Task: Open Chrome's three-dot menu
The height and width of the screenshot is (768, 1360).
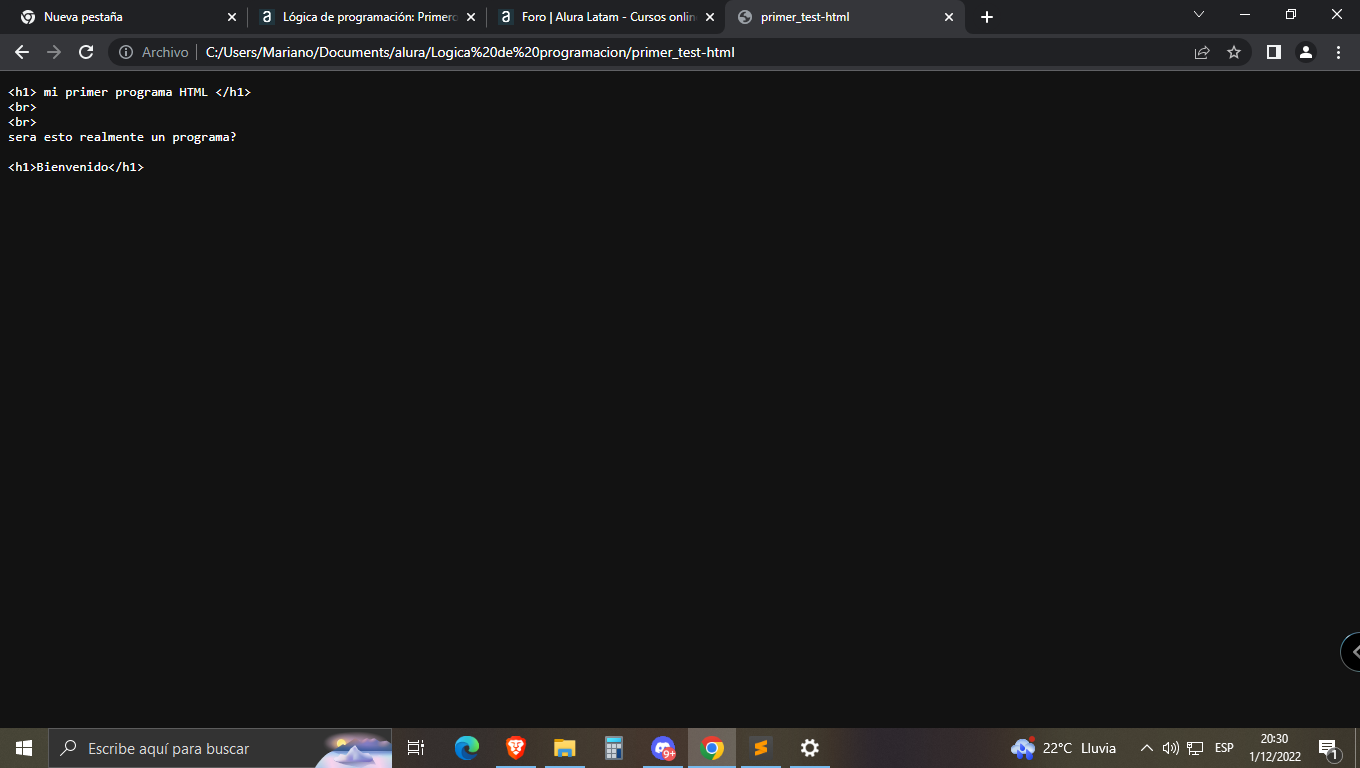Action: pyautogui.click(x=1338, y=52)
